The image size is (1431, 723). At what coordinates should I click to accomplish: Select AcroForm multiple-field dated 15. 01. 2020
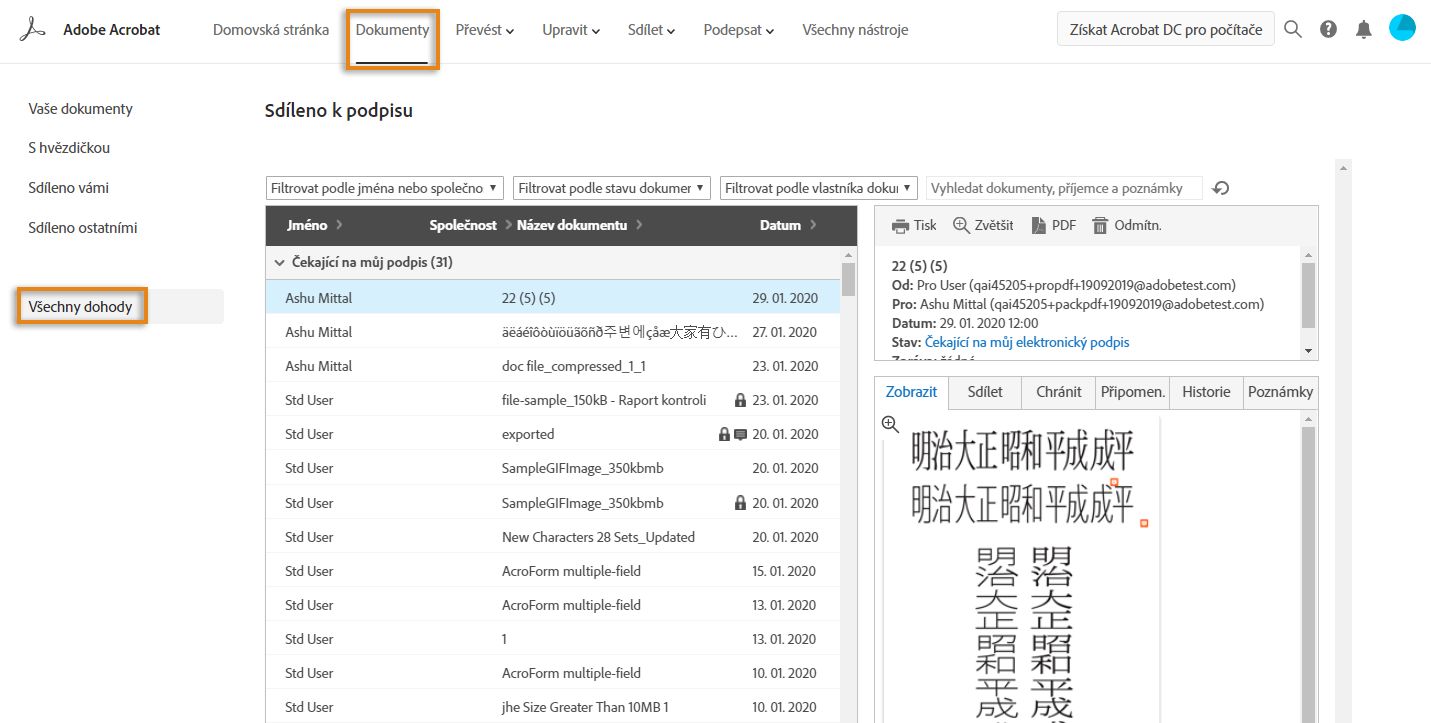tap(553, 571)
